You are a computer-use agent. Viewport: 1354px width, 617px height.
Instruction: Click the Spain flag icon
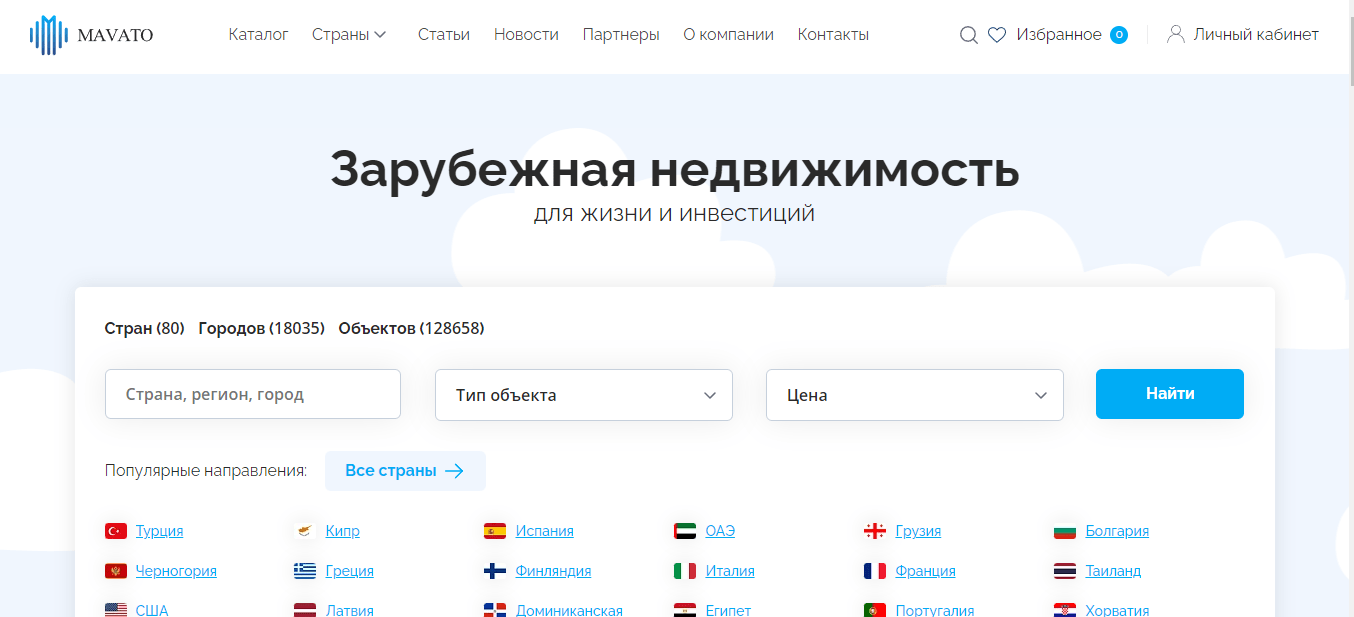click(495, 531)
